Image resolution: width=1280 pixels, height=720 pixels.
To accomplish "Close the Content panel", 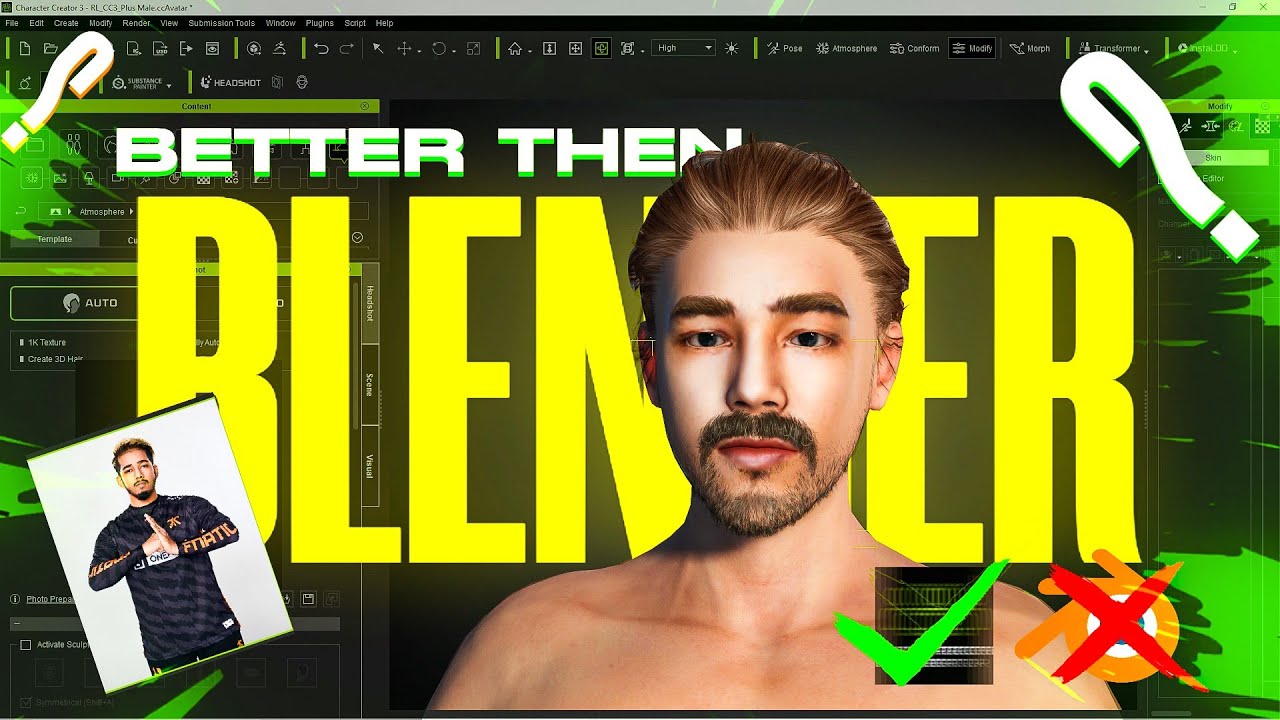I will (364, 106).
